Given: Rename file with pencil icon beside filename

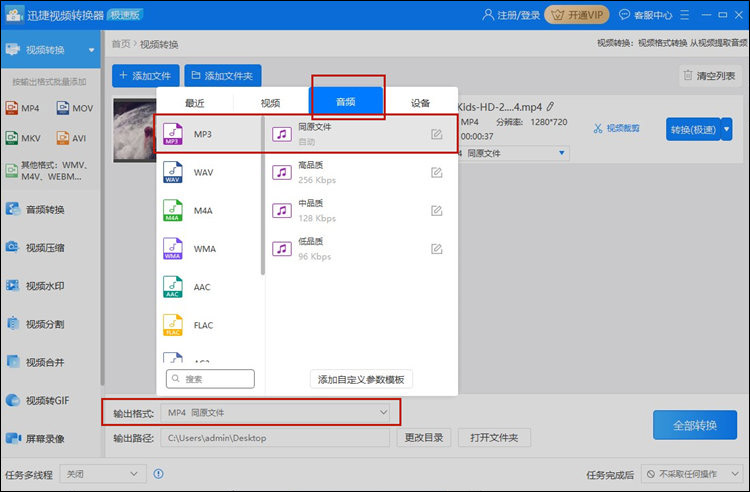Looking at the screenshot, I should 551,107.
